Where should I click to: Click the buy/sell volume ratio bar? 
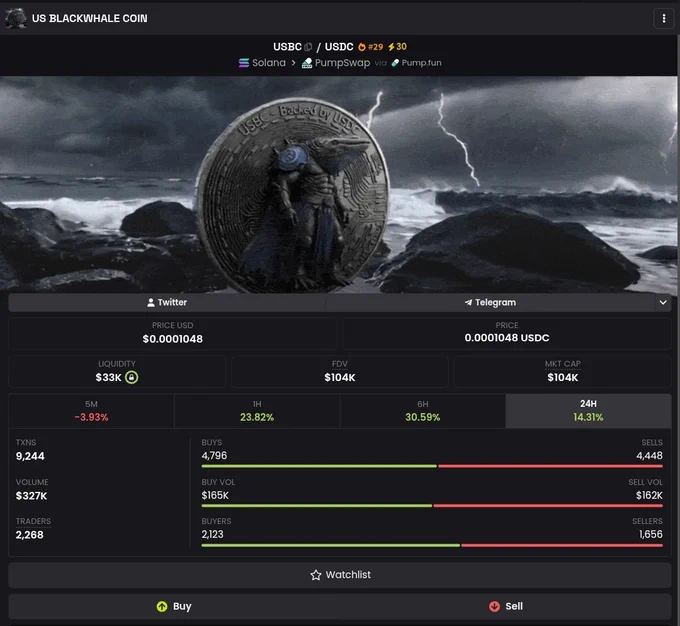pos(432,506)
